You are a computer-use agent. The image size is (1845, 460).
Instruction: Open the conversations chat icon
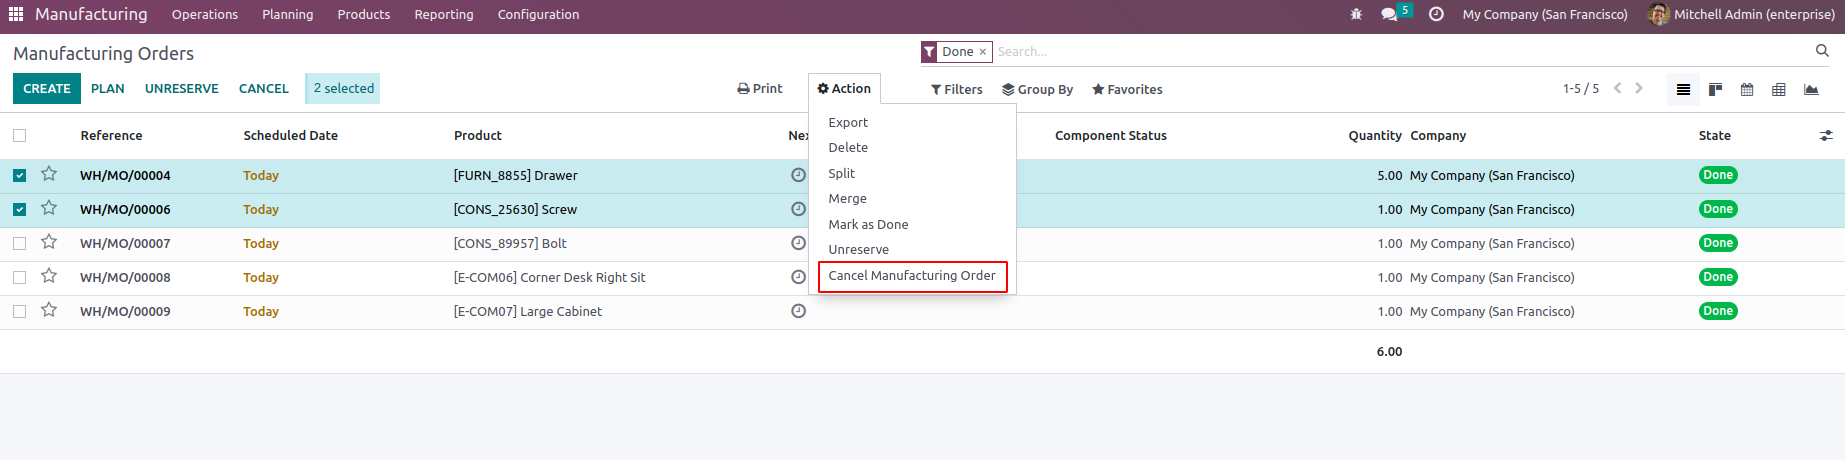coord(1389,15)
